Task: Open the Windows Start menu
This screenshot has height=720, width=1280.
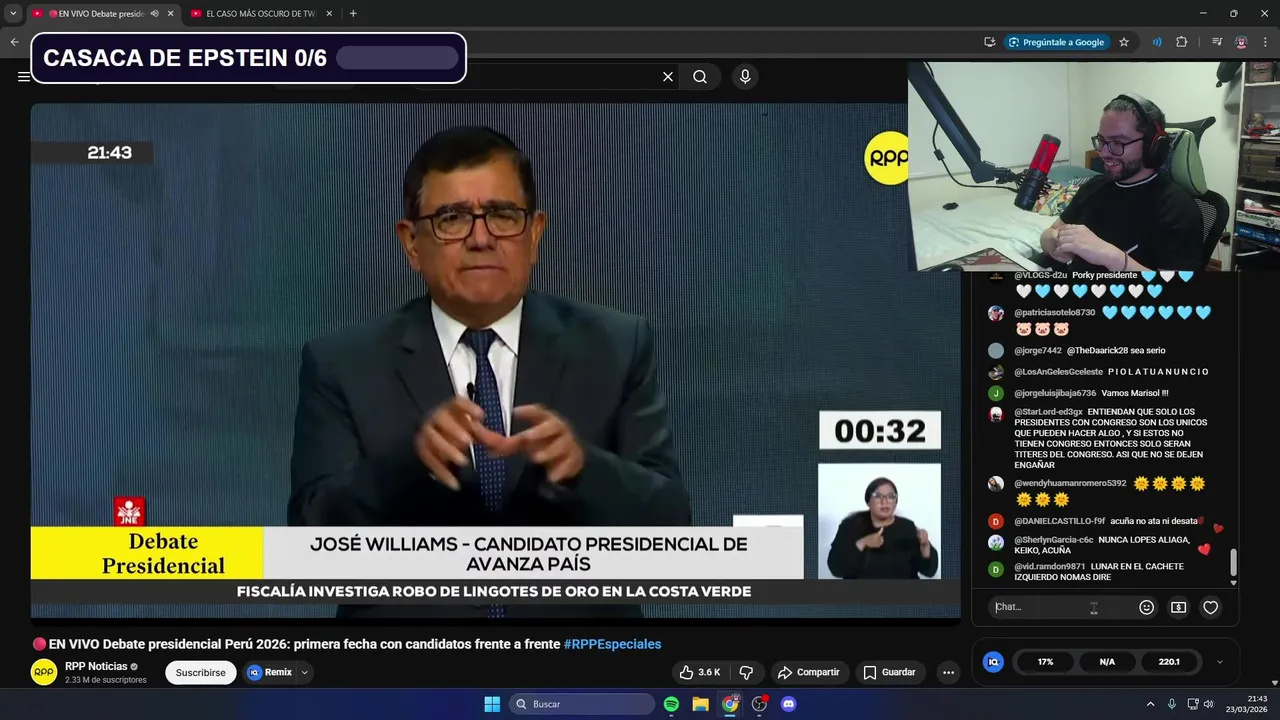Action: (492, 704)
